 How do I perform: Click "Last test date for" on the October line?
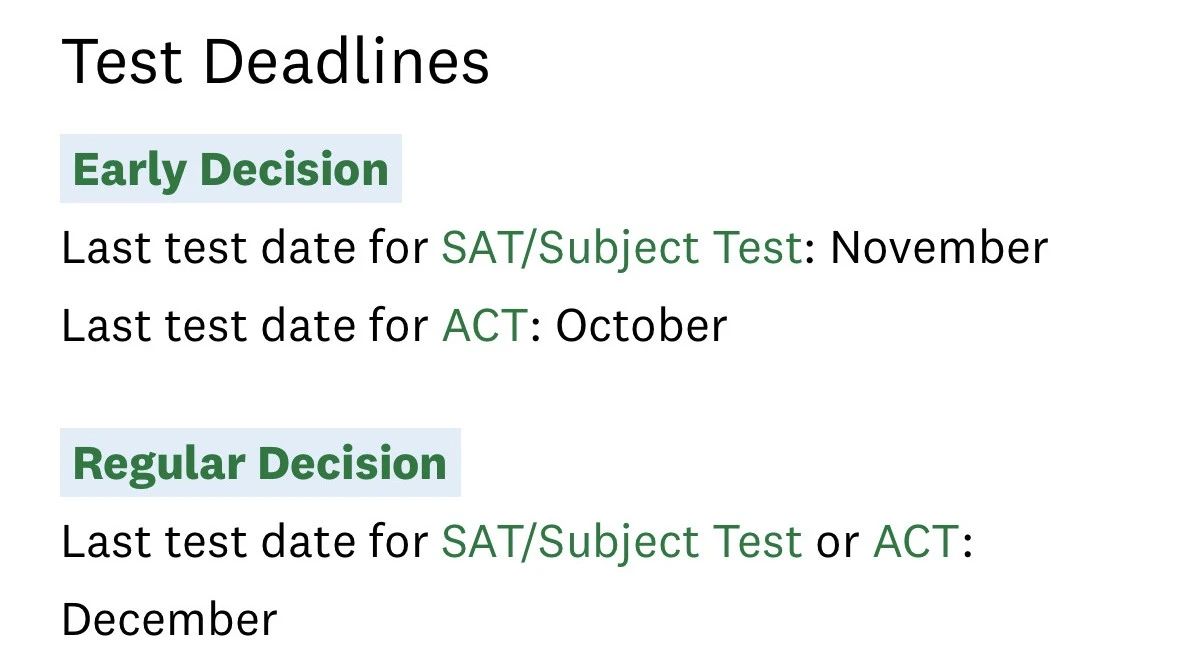coord(245,326)
